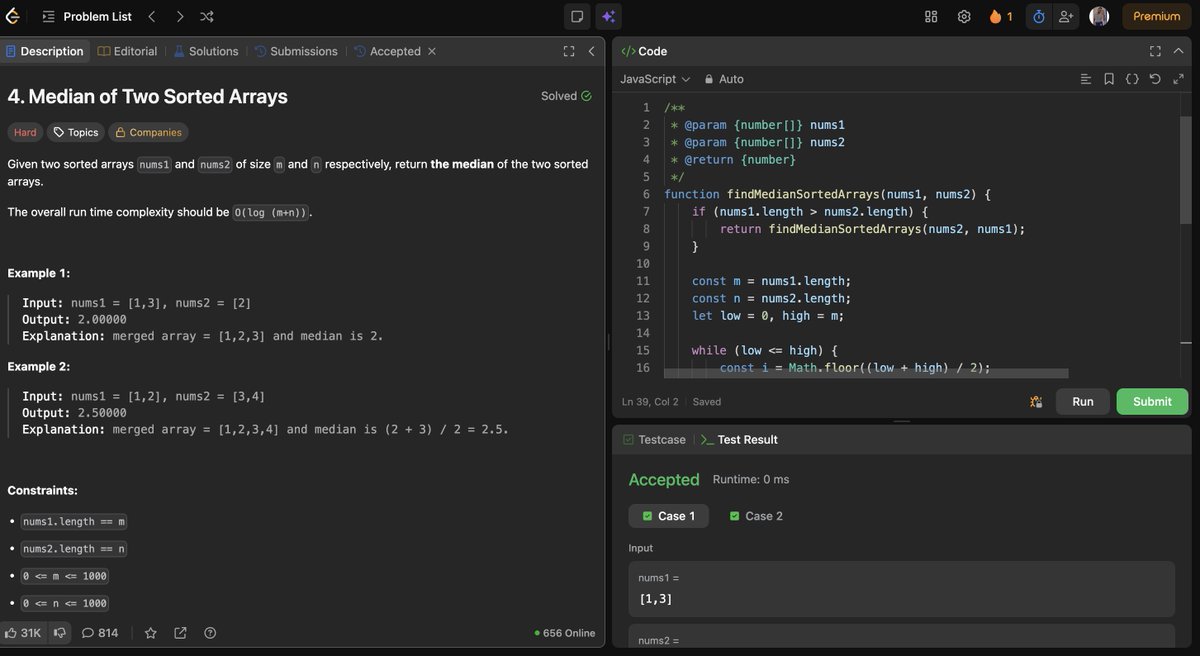Open the help question-mark icon
The image size is (1200, 656).
click(x=210, y=632)
